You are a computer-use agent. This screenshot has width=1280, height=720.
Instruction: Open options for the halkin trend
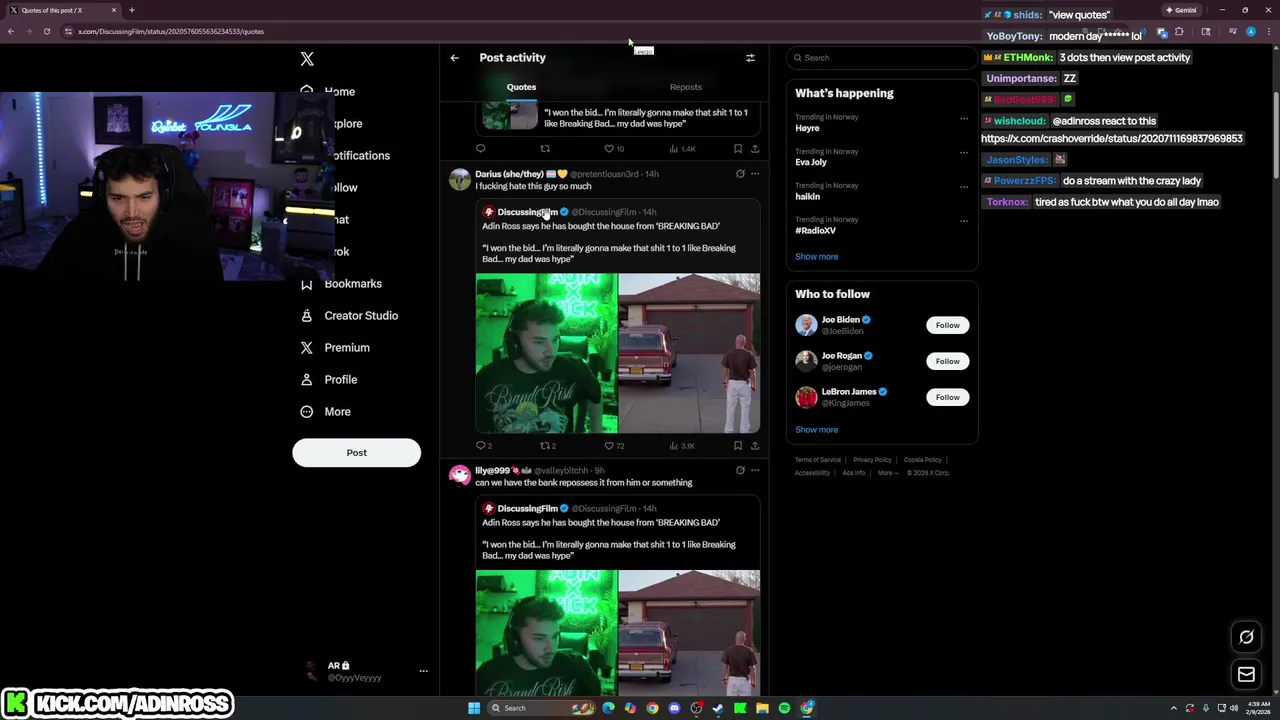point(964,186)
